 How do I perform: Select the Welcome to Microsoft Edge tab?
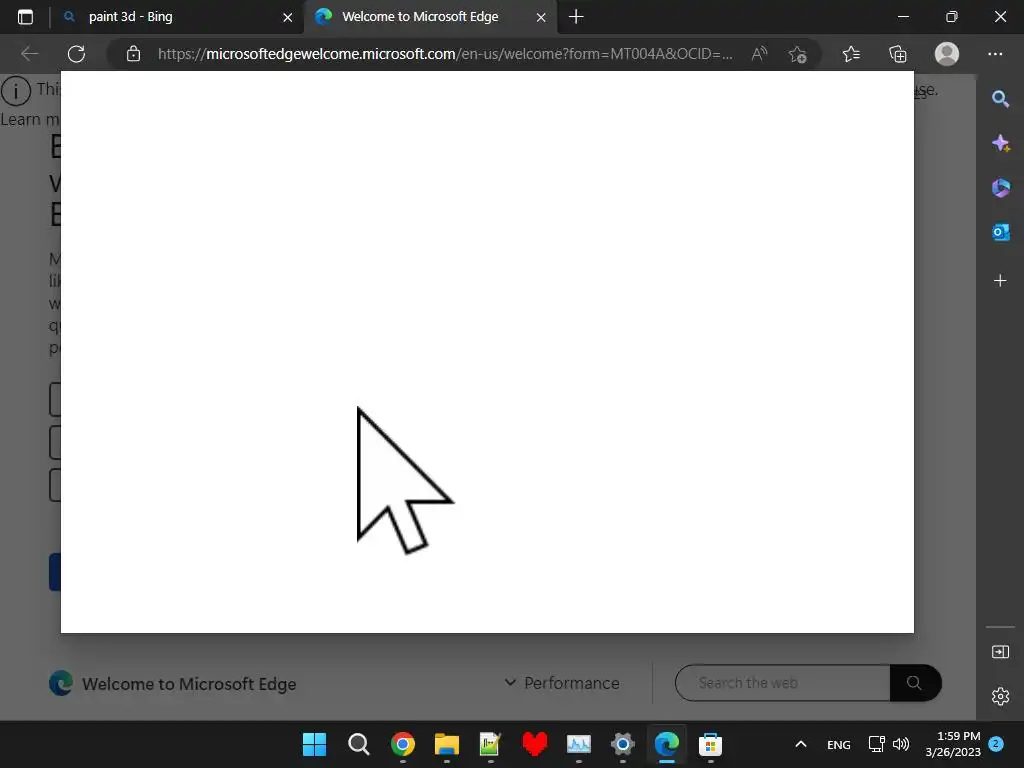430,17
